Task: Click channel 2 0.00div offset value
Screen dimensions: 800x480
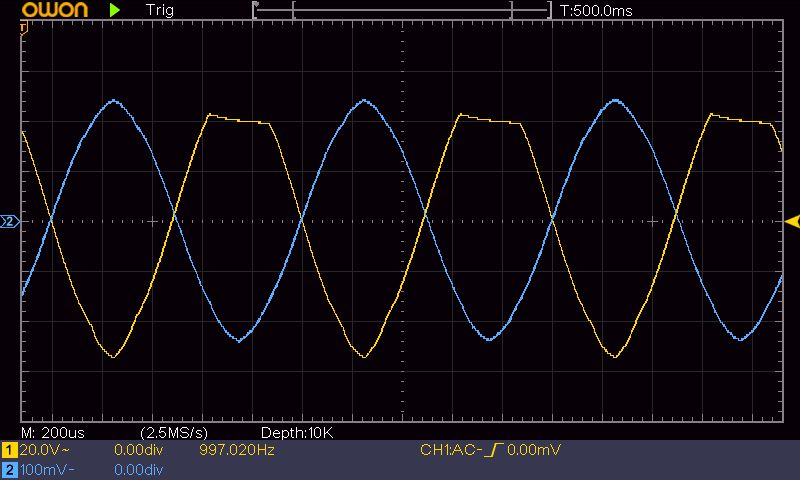Action: click(138, 469)
